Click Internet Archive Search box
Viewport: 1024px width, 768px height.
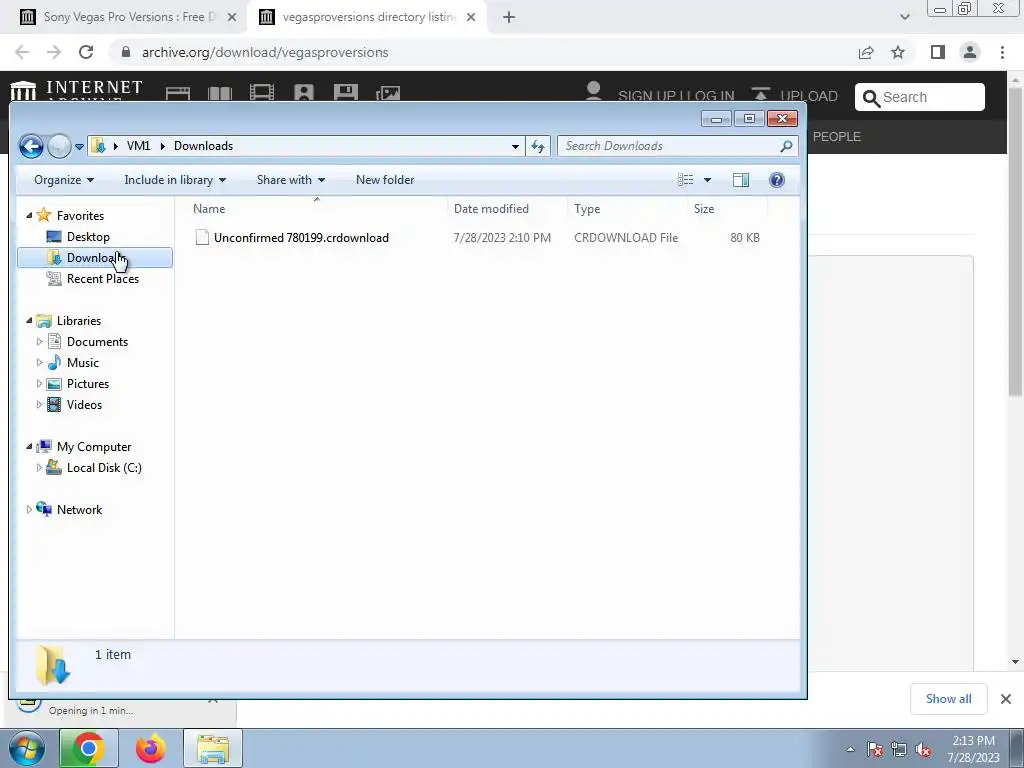click(920, 97)
